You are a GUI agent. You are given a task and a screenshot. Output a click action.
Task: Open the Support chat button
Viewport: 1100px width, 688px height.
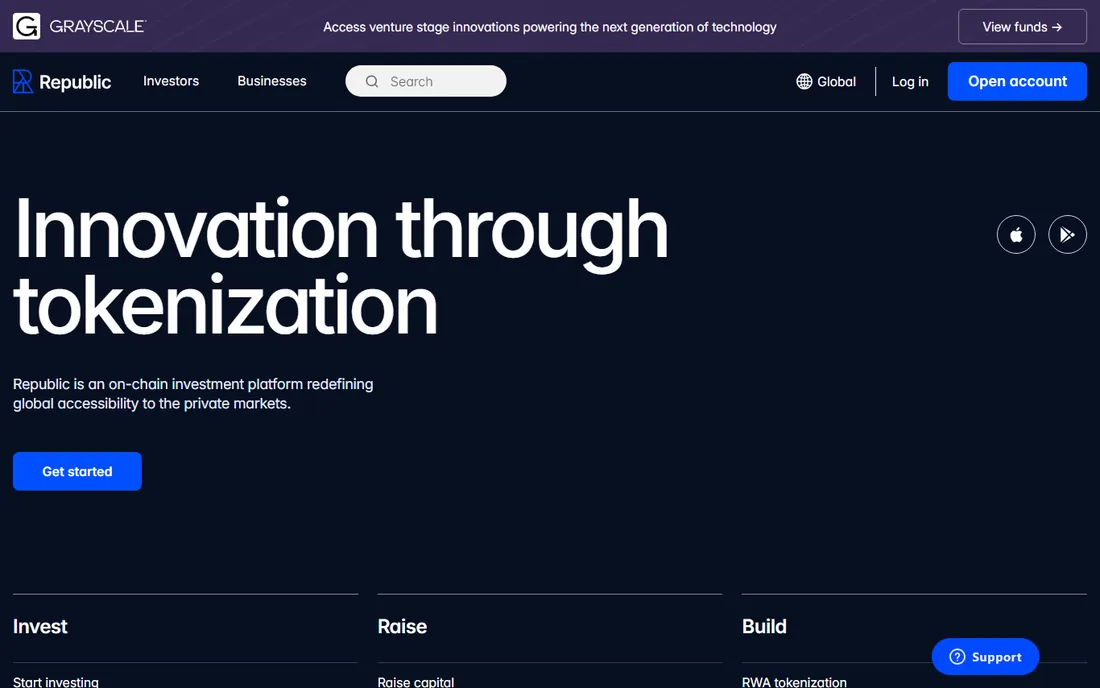coord(985,656)
